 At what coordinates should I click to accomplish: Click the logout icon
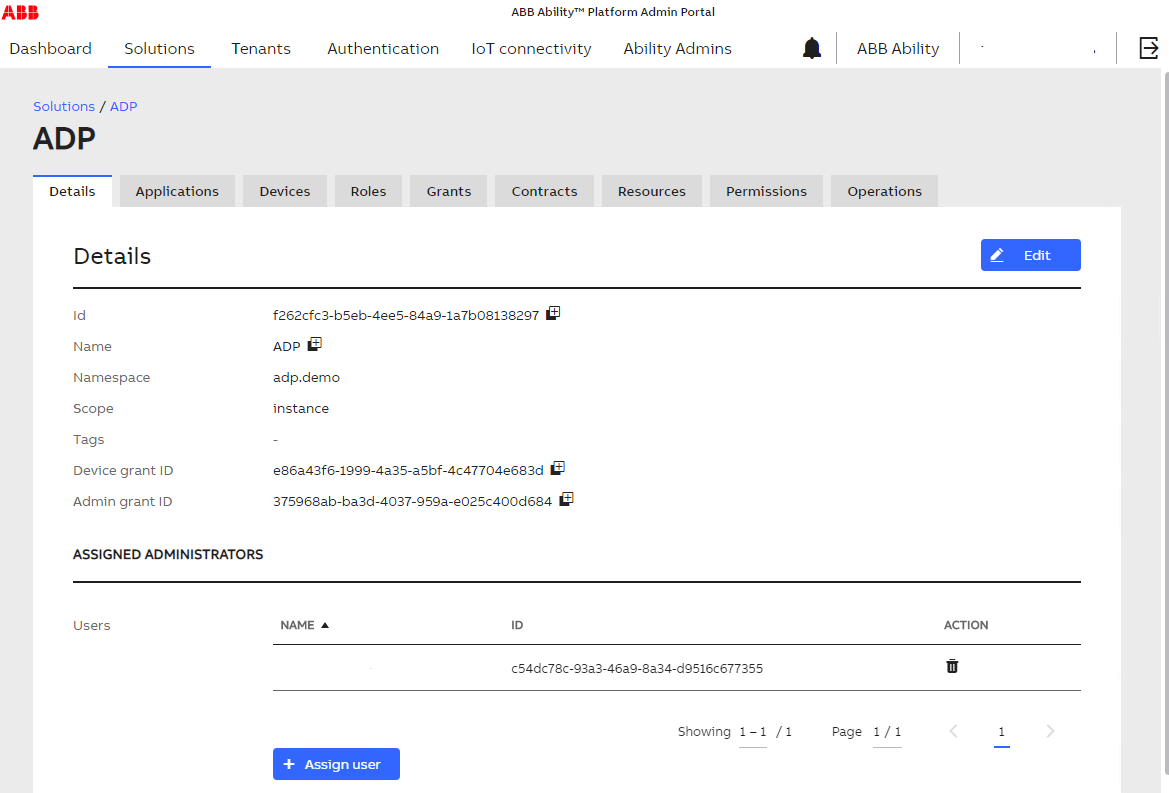tap(1149, 48)
